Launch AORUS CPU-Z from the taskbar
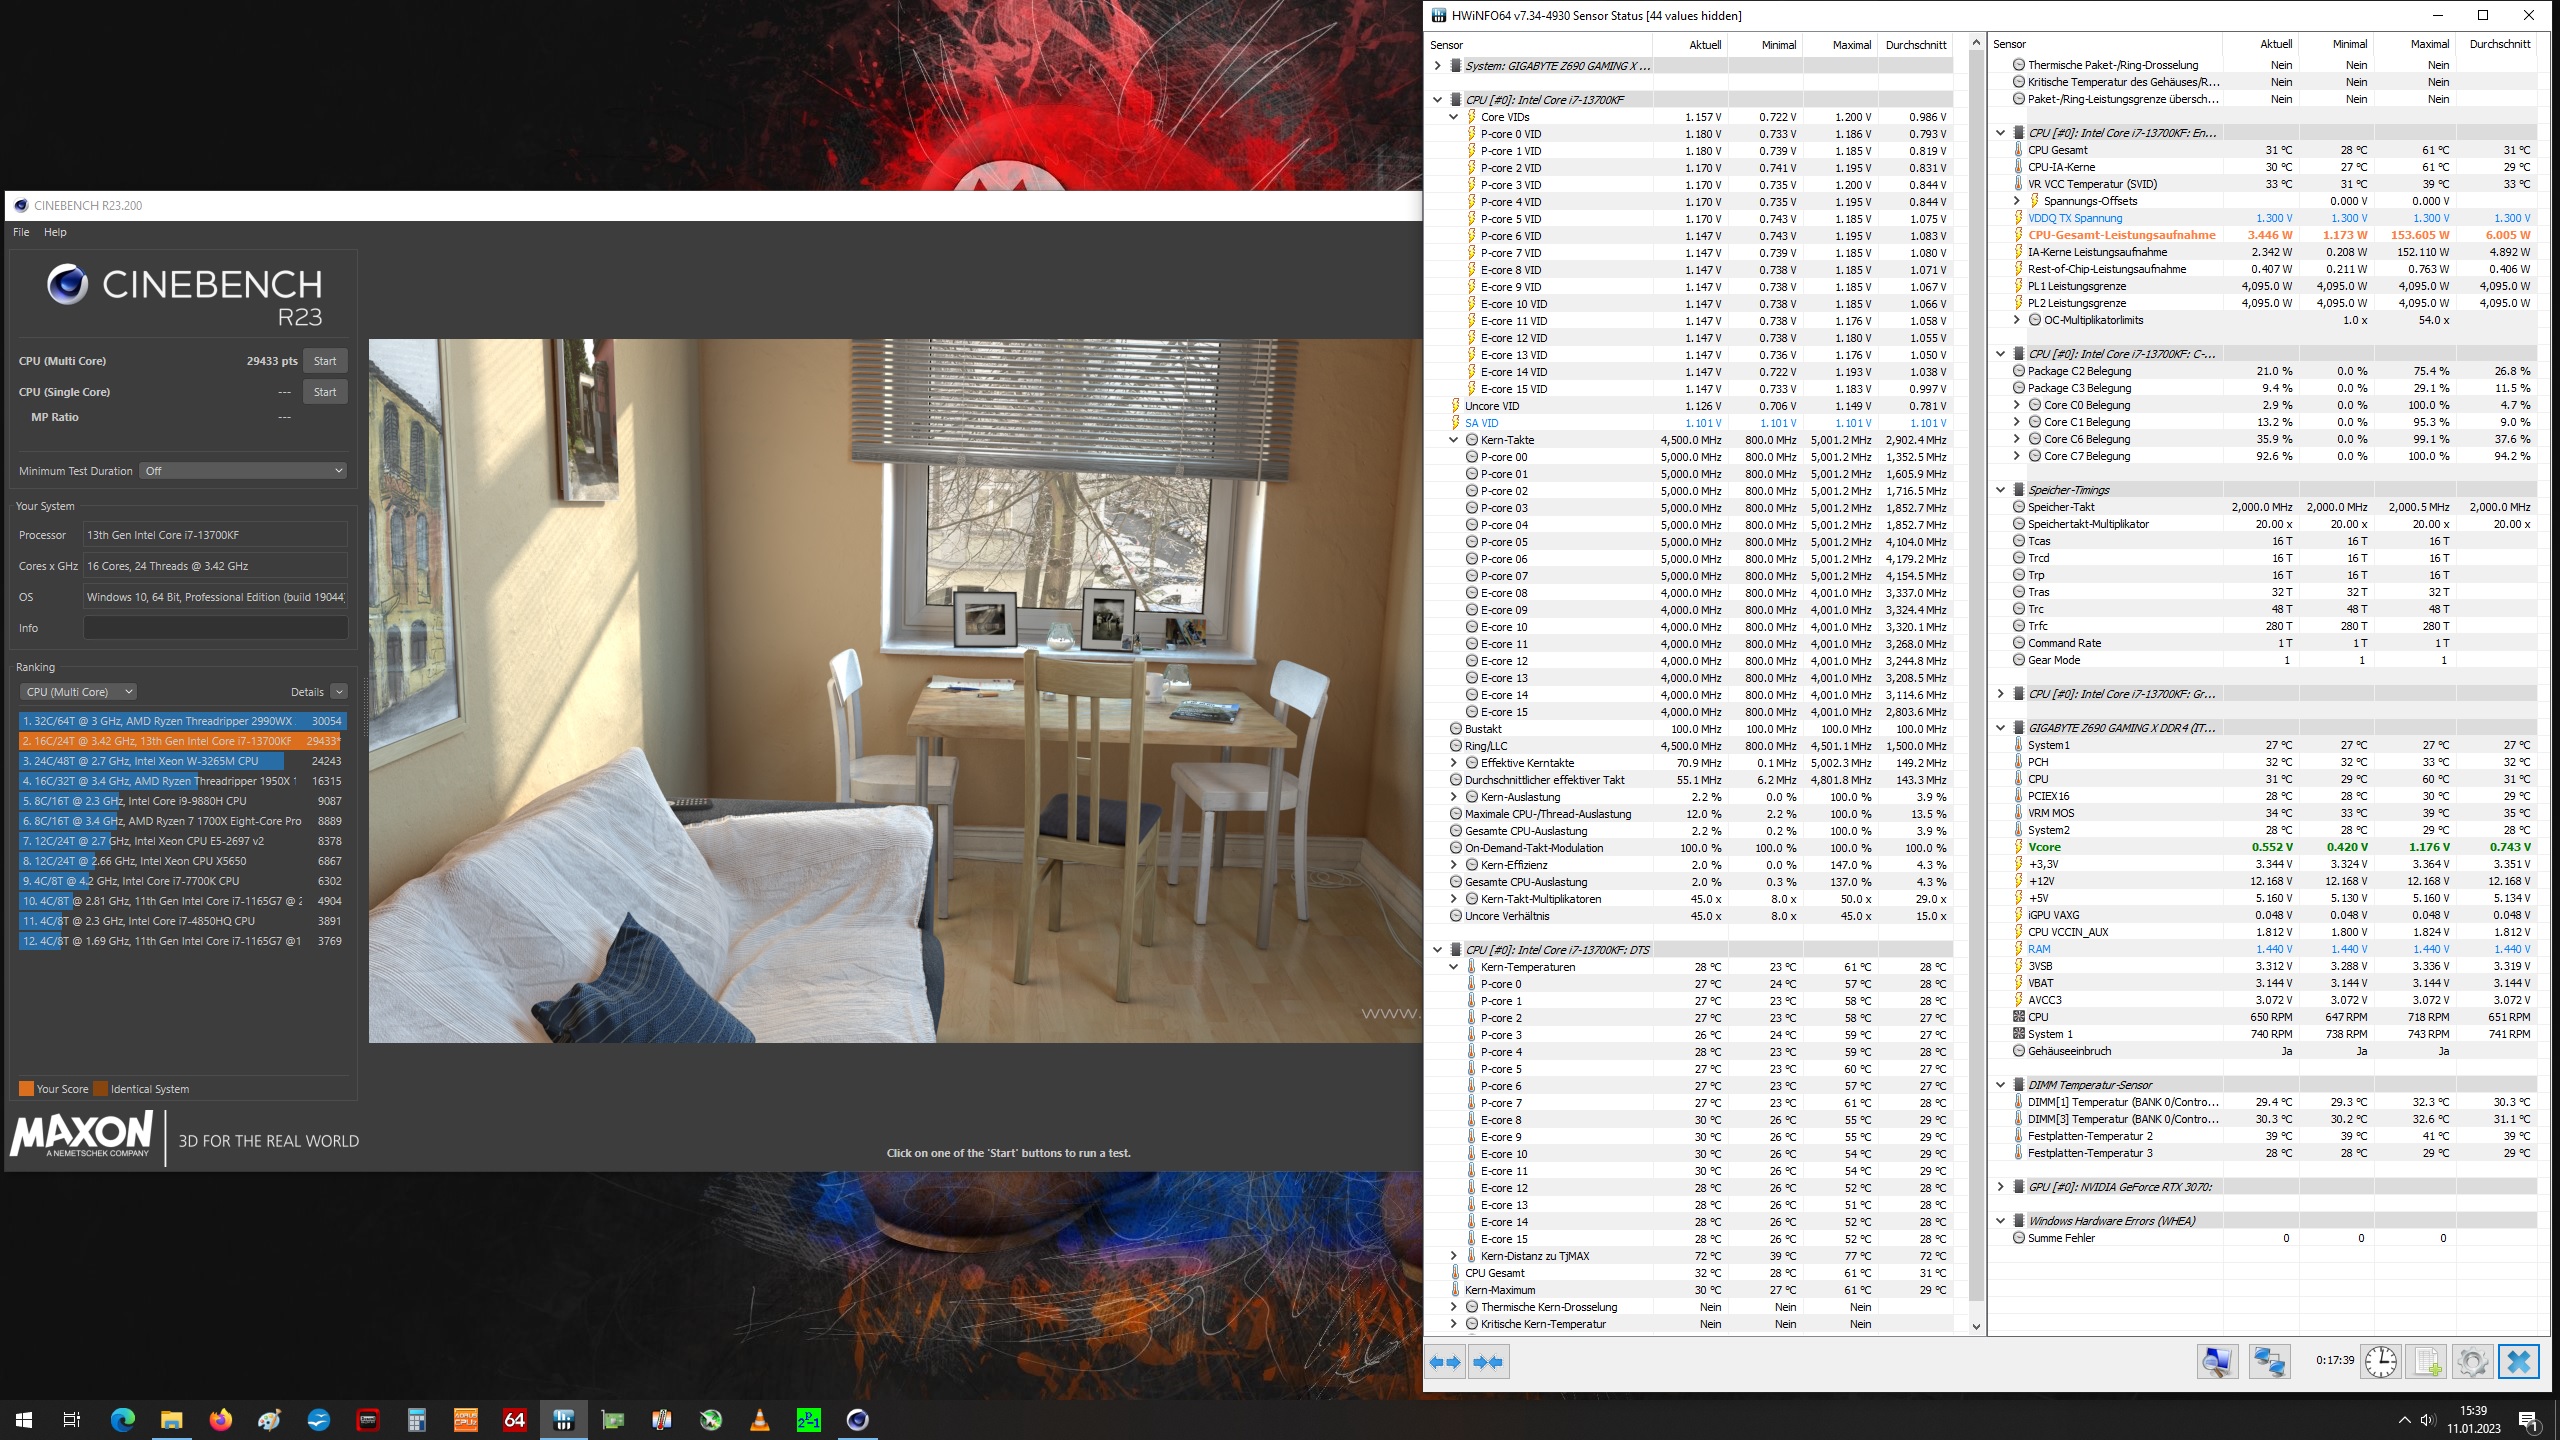 pyautogui.click(x=466, y=1420)
